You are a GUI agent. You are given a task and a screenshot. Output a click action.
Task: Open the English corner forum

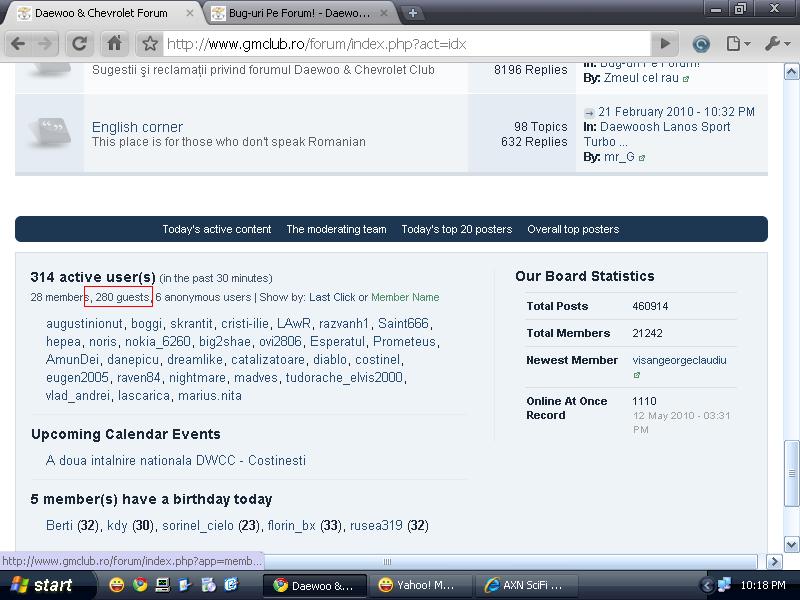click(x=137, y=127)
